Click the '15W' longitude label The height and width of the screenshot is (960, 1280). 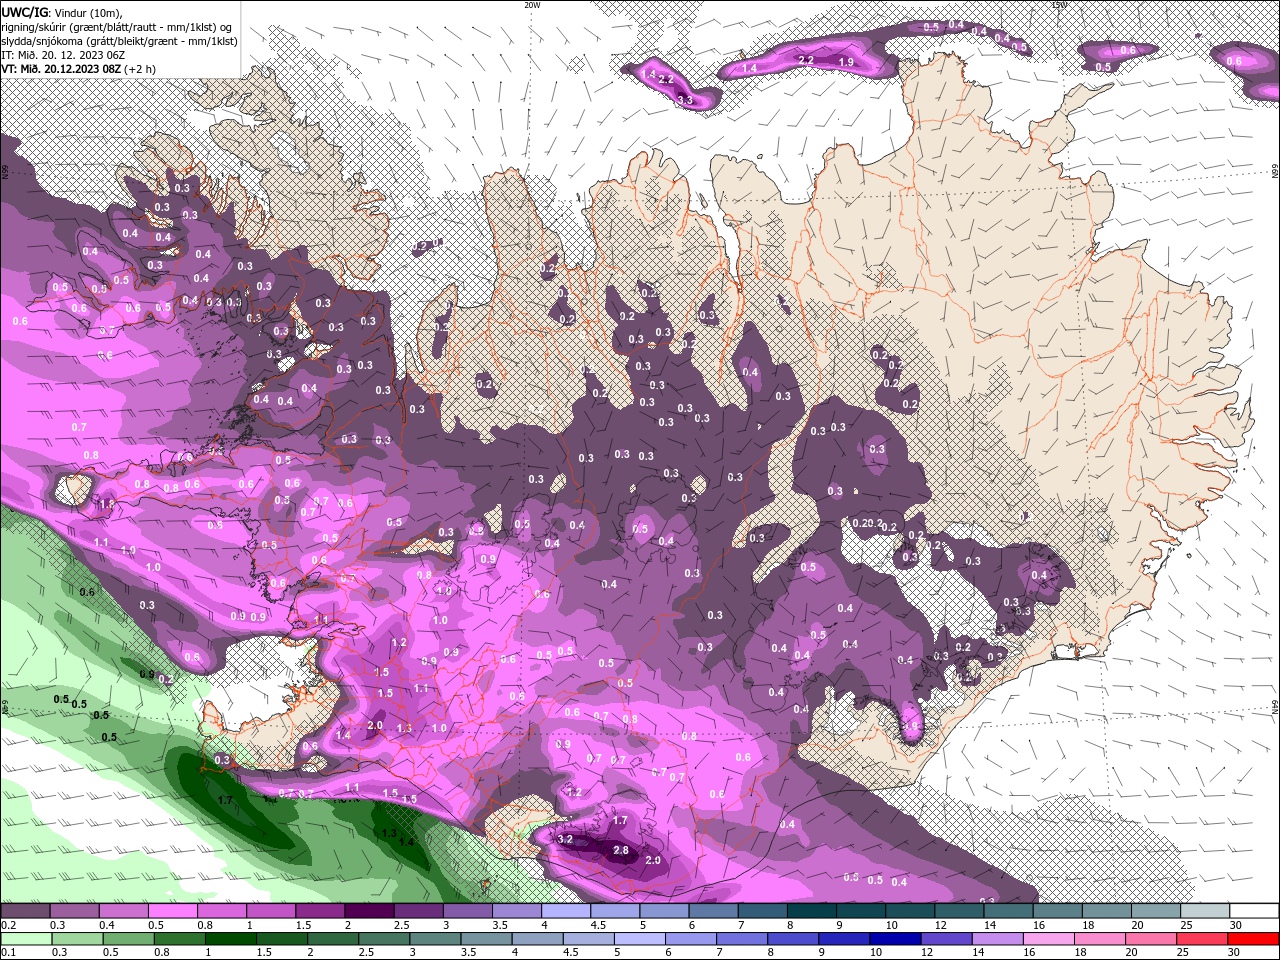coord(1059,5)
